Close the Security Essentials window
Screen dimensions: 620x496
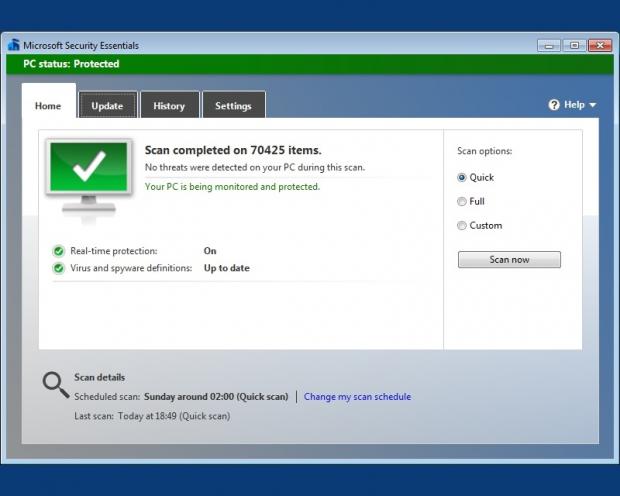[600, 45]
